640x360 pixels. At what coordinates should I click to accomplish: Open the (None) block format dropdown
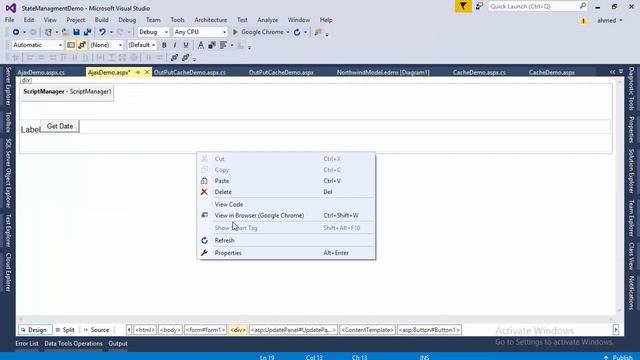(106, 45)
